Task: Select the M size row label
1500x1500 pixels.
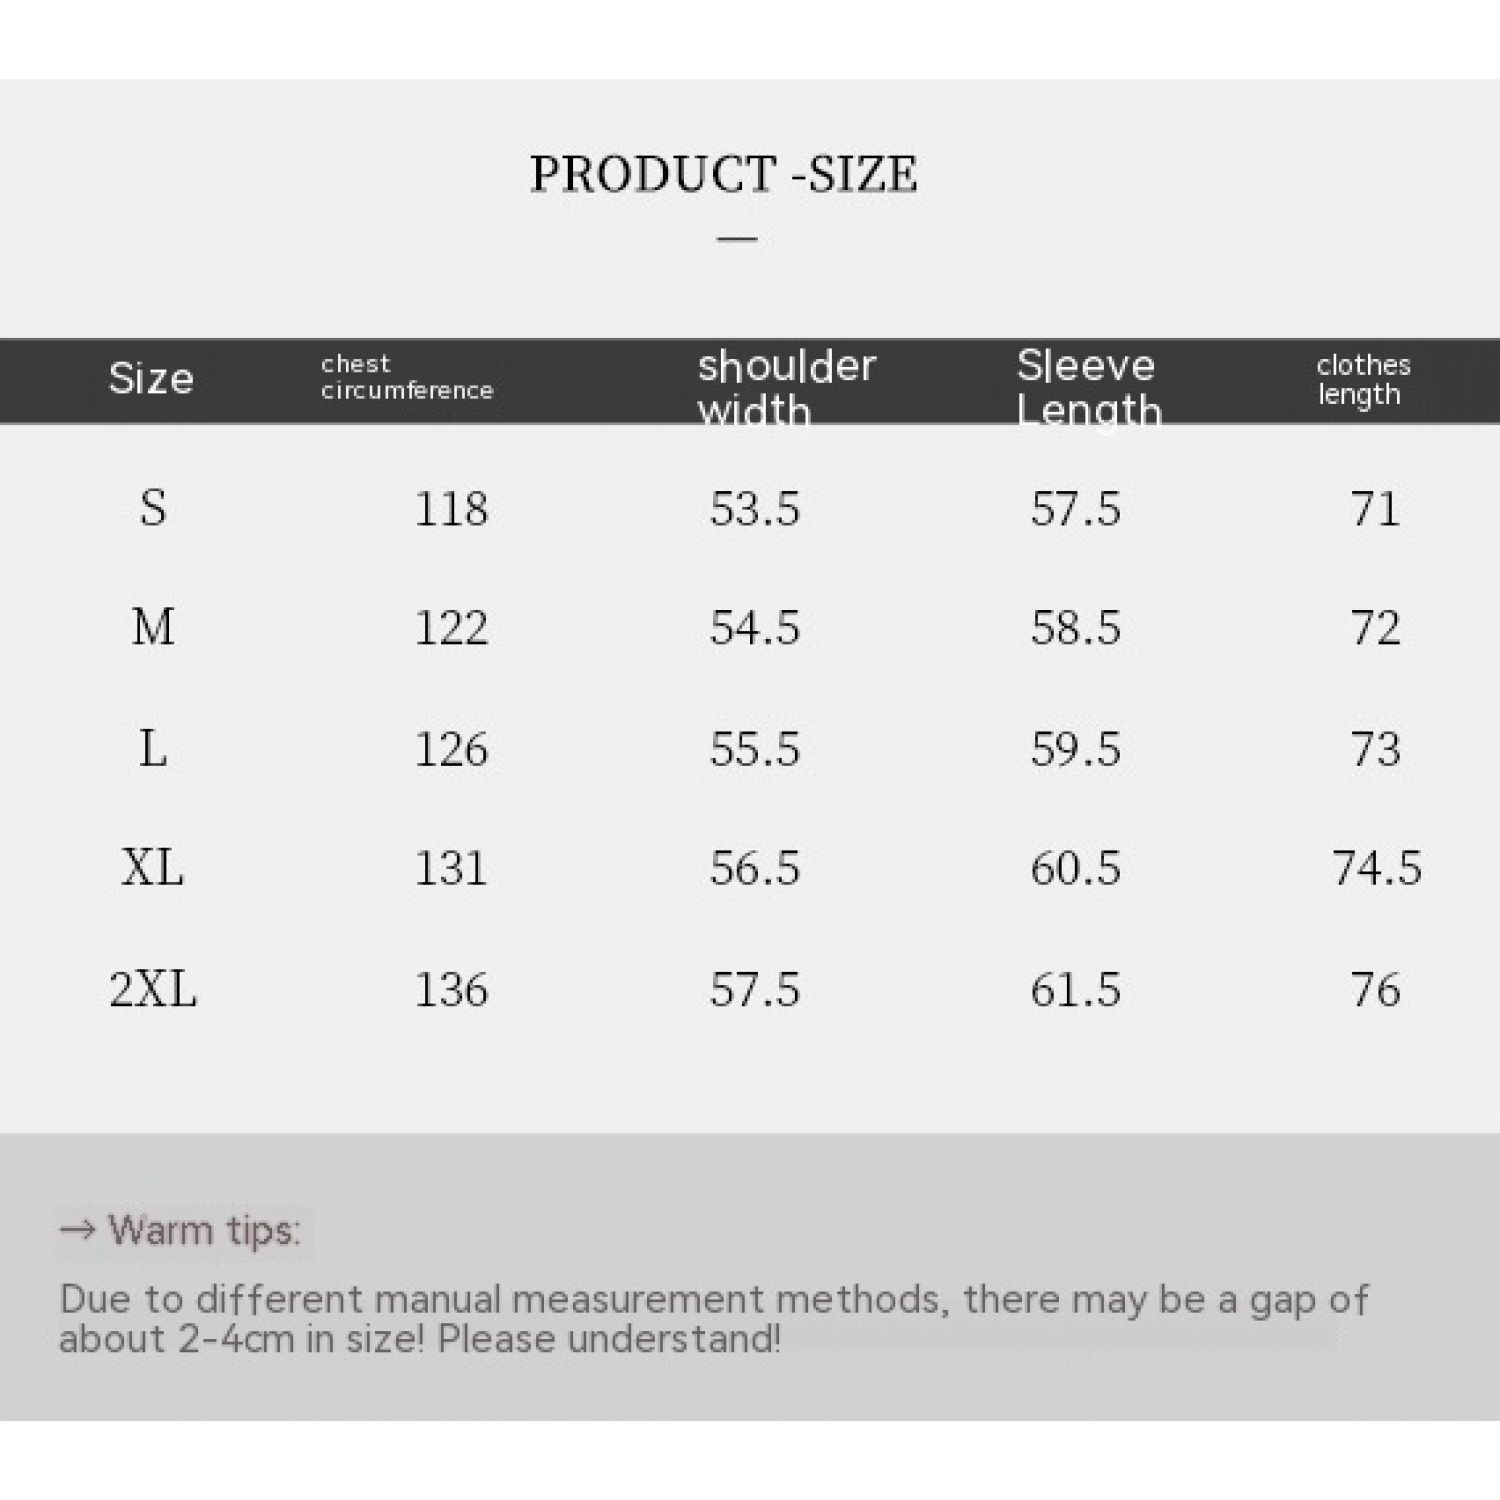Action: pos(153,628)
